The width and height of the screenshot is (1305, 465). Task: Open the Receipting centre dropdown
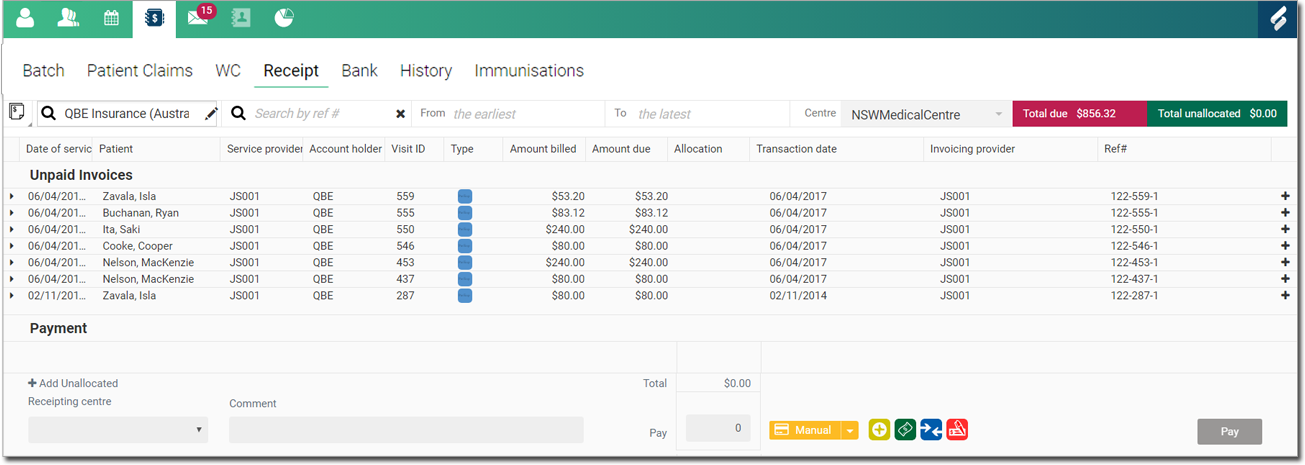click(118, 430)
